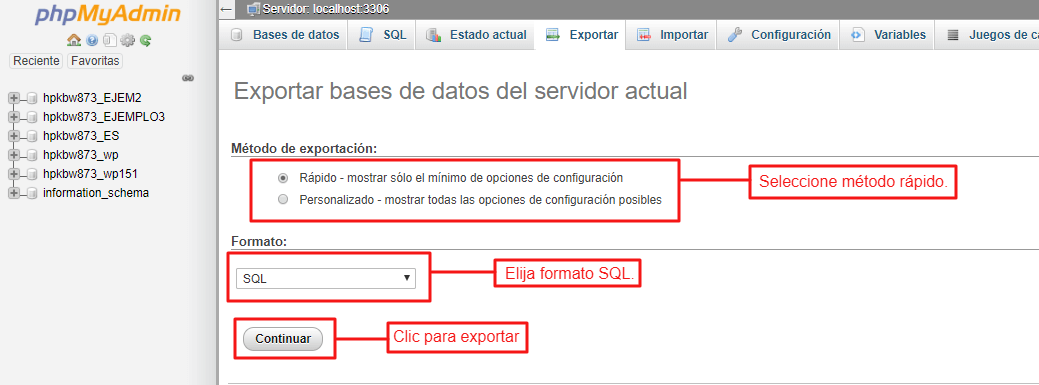
Task: Select Personalizado export method radio button
Action: [x=283, y=199]
